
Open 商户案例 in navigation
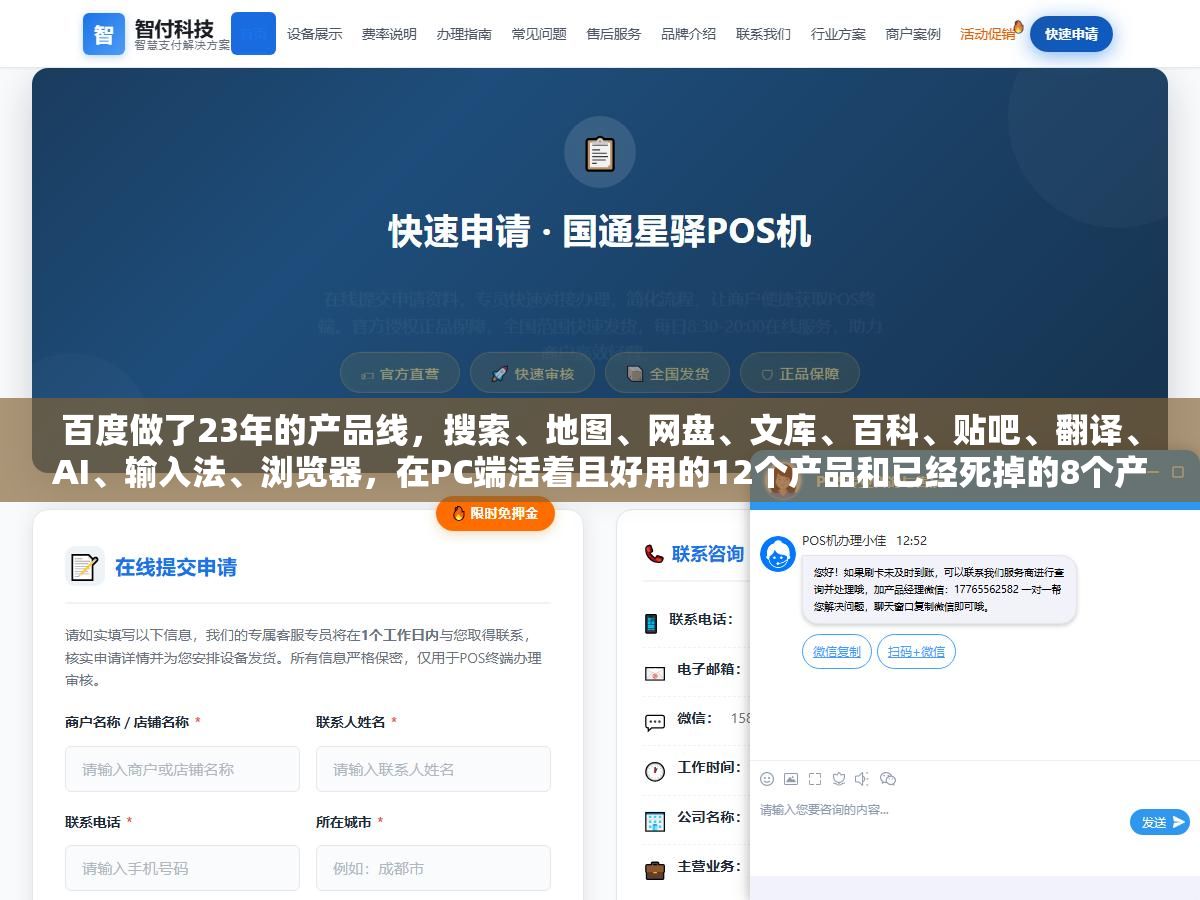click(913, 34)
